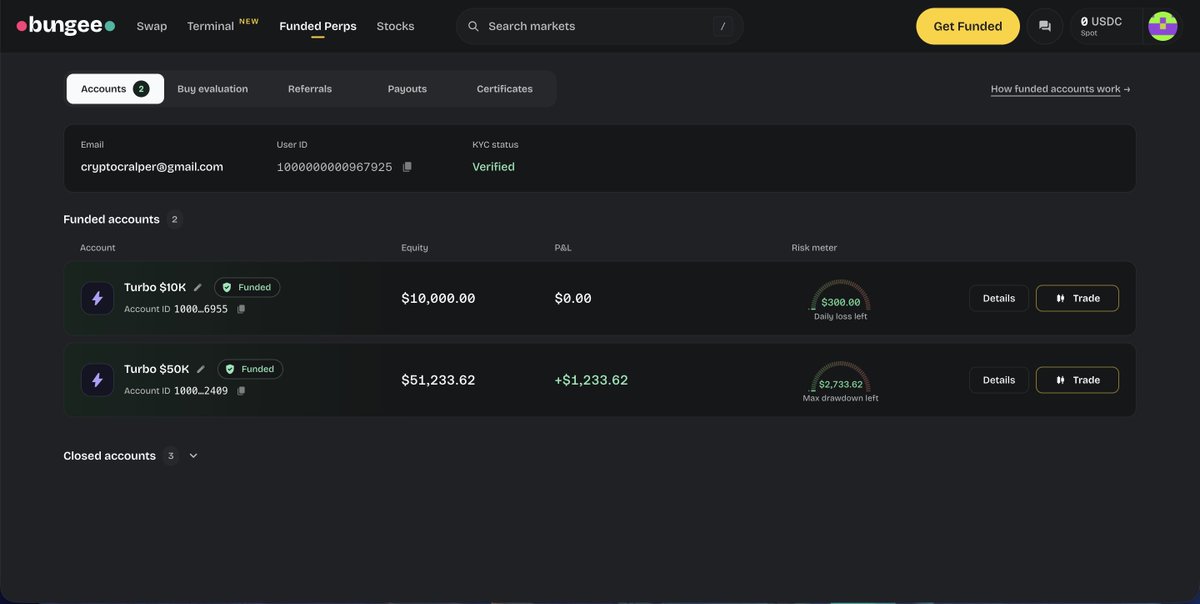Click the Turbo $50K lightning icon
The width and height of the screenshot is (1200, 604).
tap(97, 380)
